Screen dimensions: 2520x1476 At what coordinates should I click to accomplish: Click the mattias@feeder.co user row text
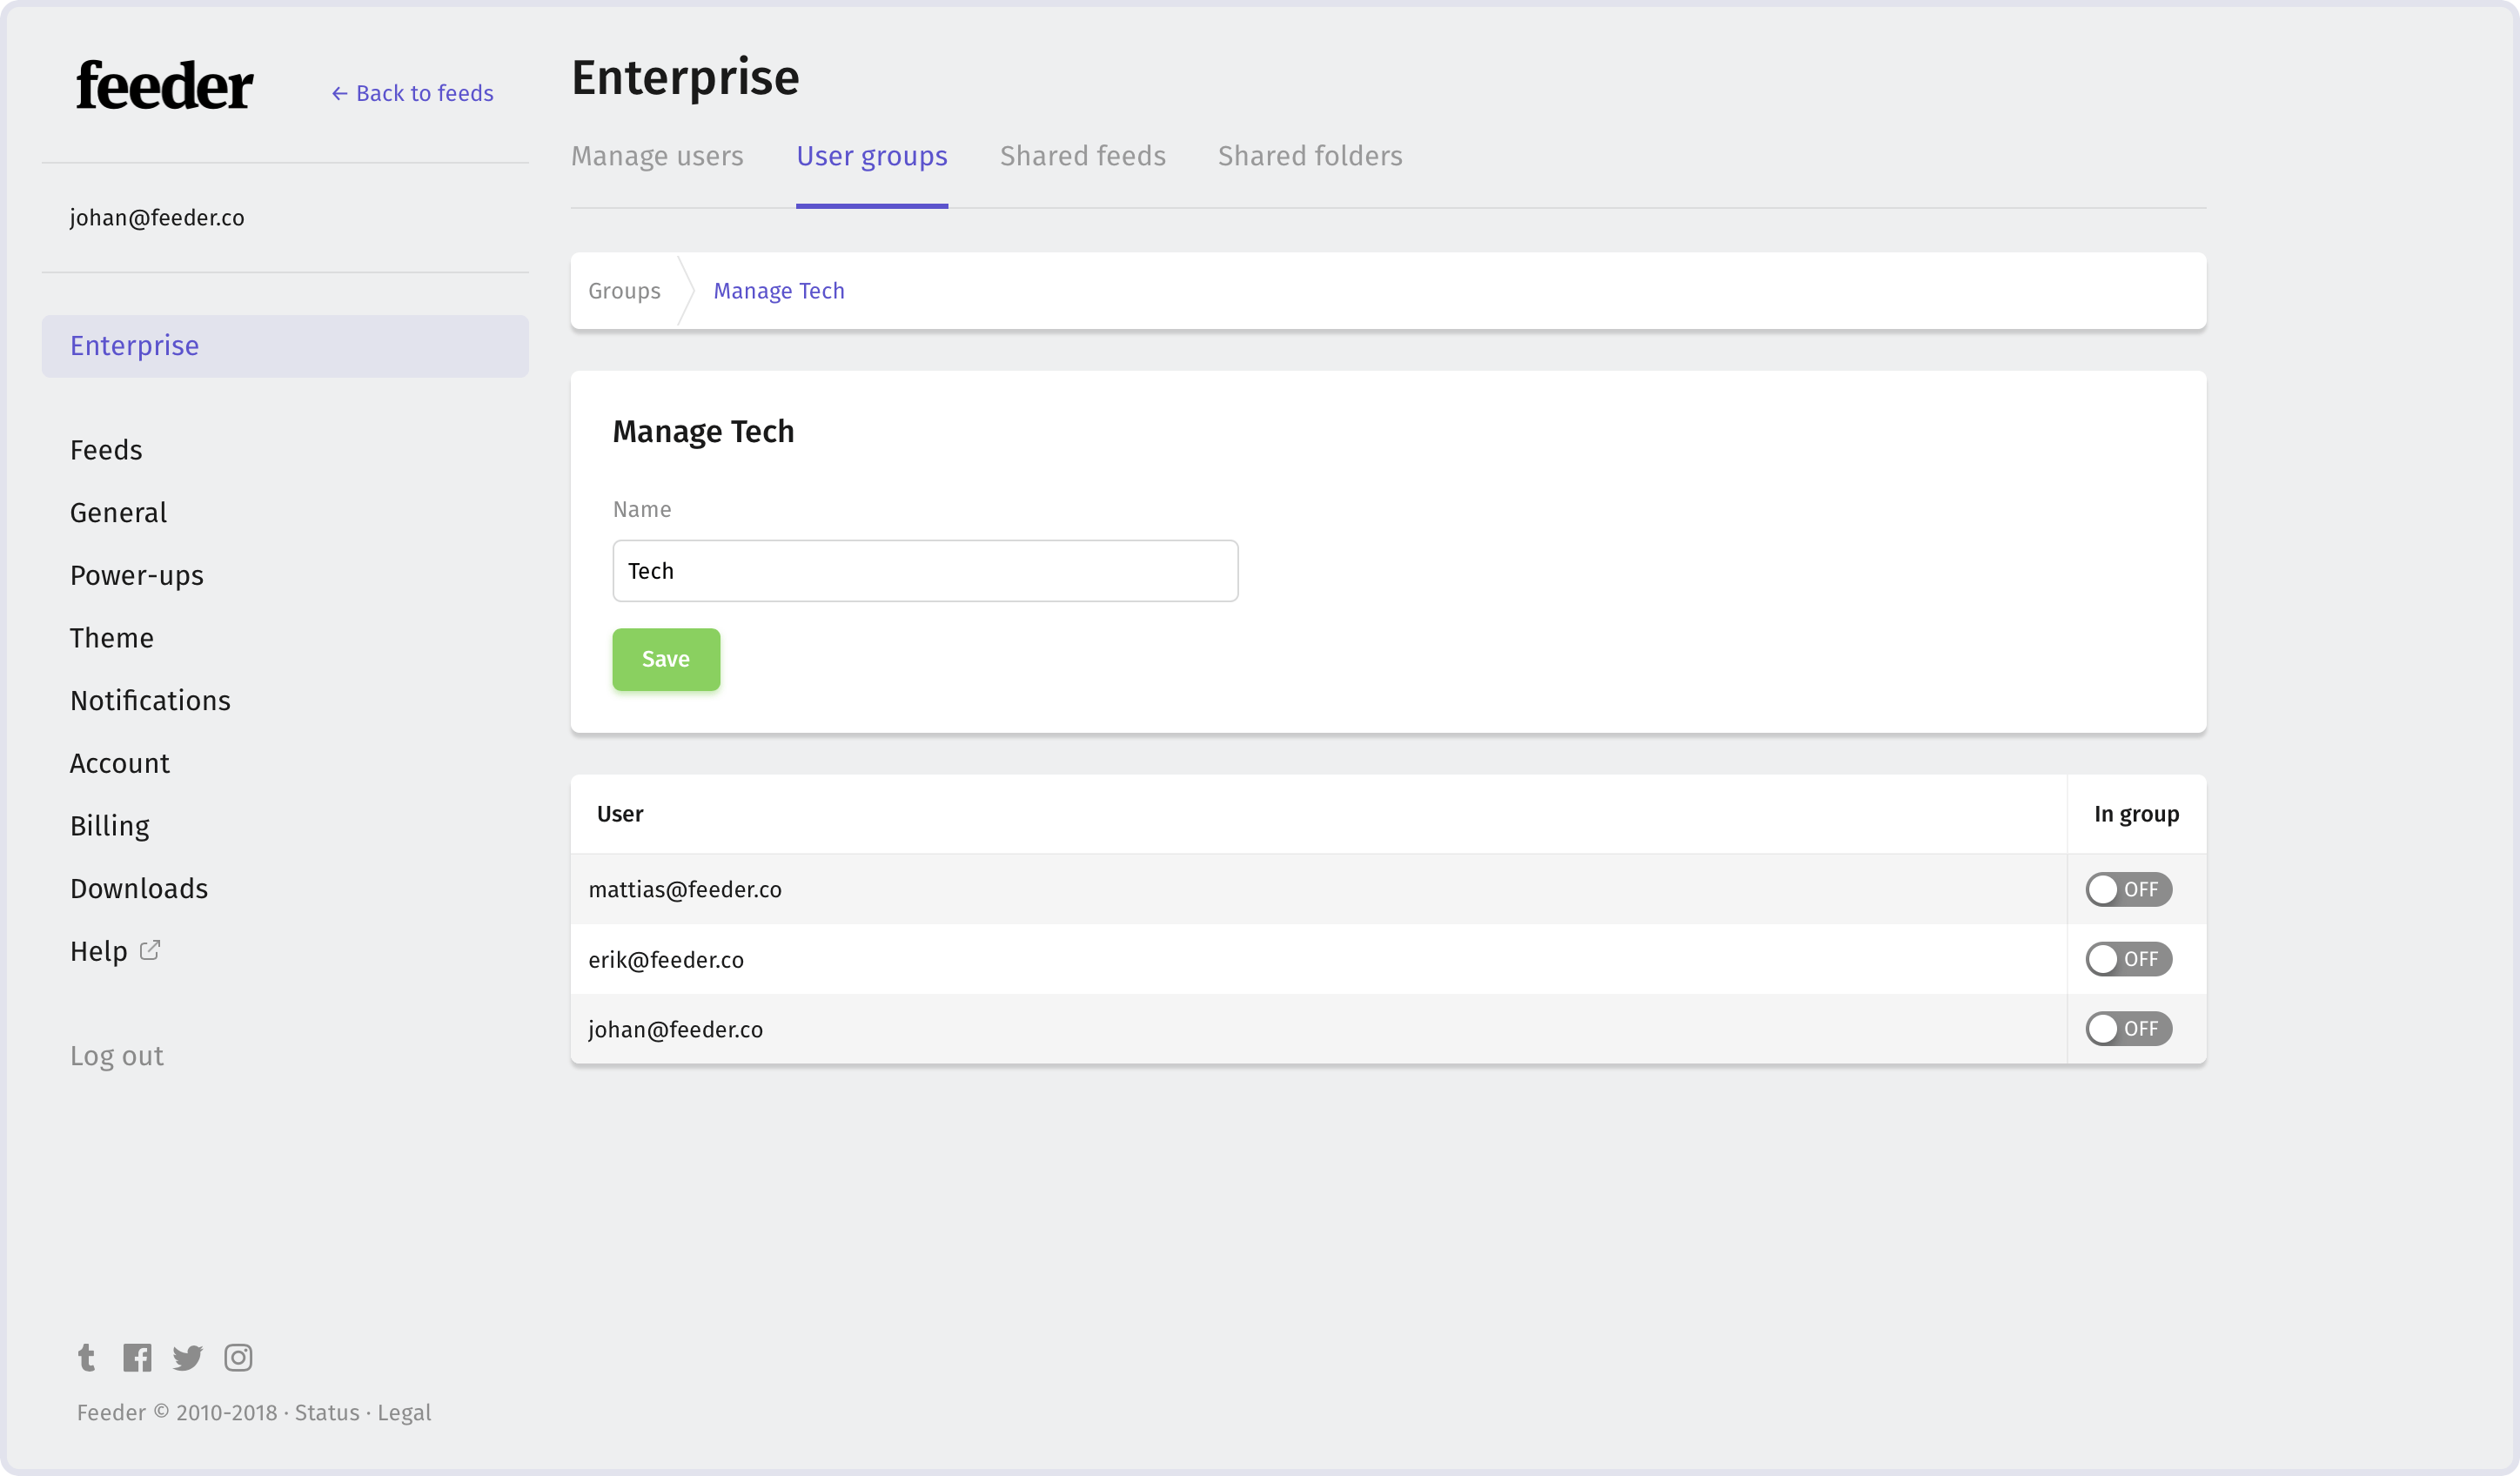pyautogui.click(x=685, y=889)
